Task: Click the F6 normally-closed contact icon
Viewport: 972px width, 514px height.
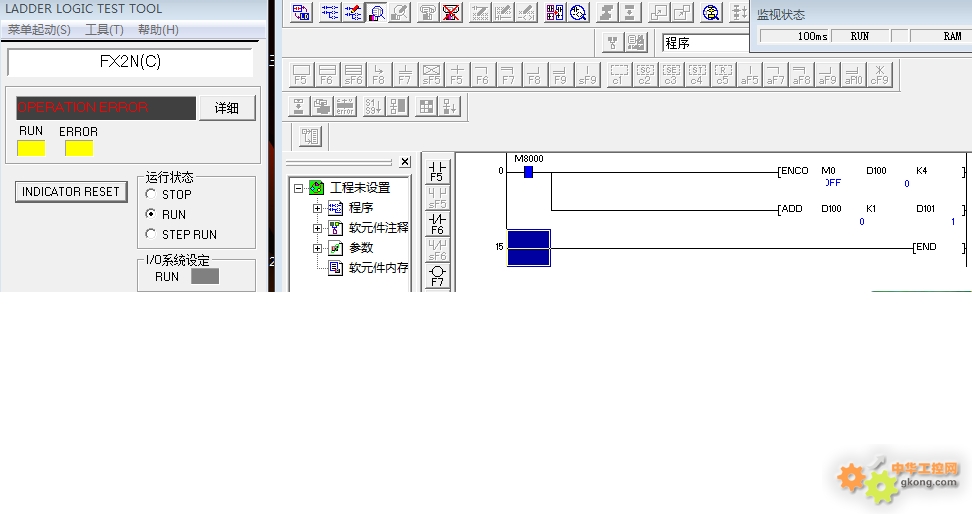Action: tap(436, 223)
